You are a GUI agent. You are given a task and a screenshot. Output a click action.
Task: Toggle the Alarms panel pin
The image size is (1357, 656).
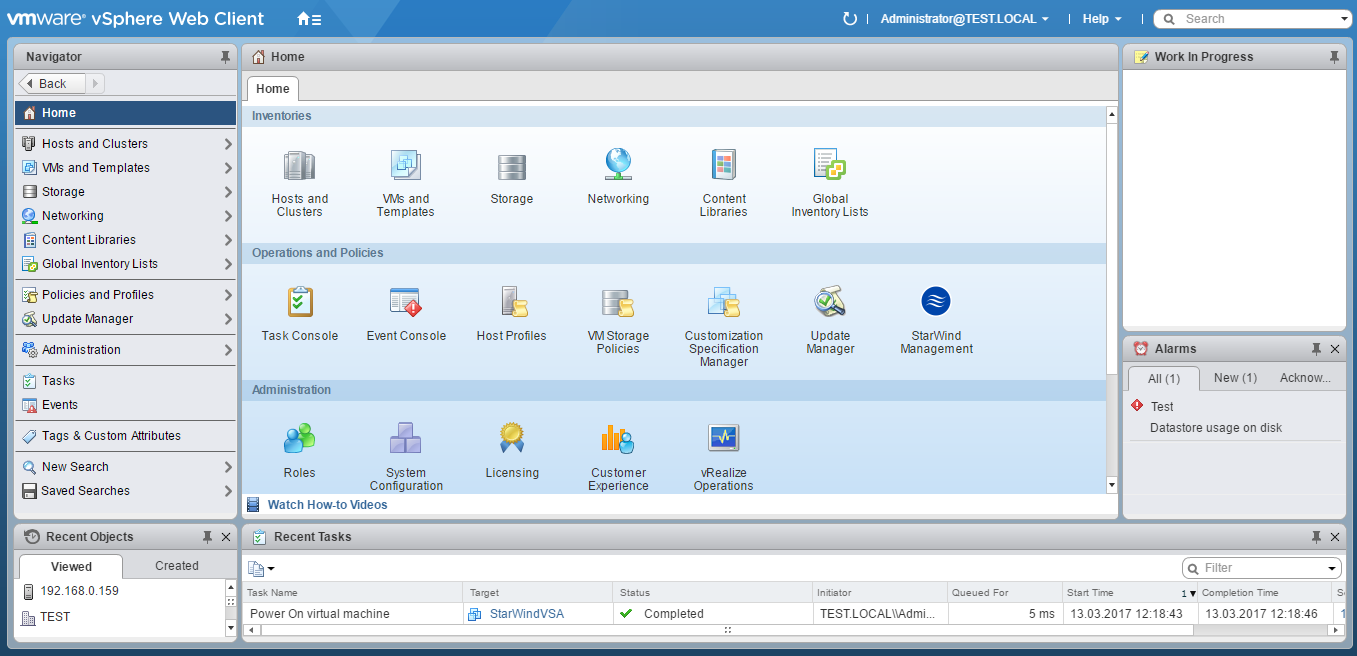[1316, 349]
